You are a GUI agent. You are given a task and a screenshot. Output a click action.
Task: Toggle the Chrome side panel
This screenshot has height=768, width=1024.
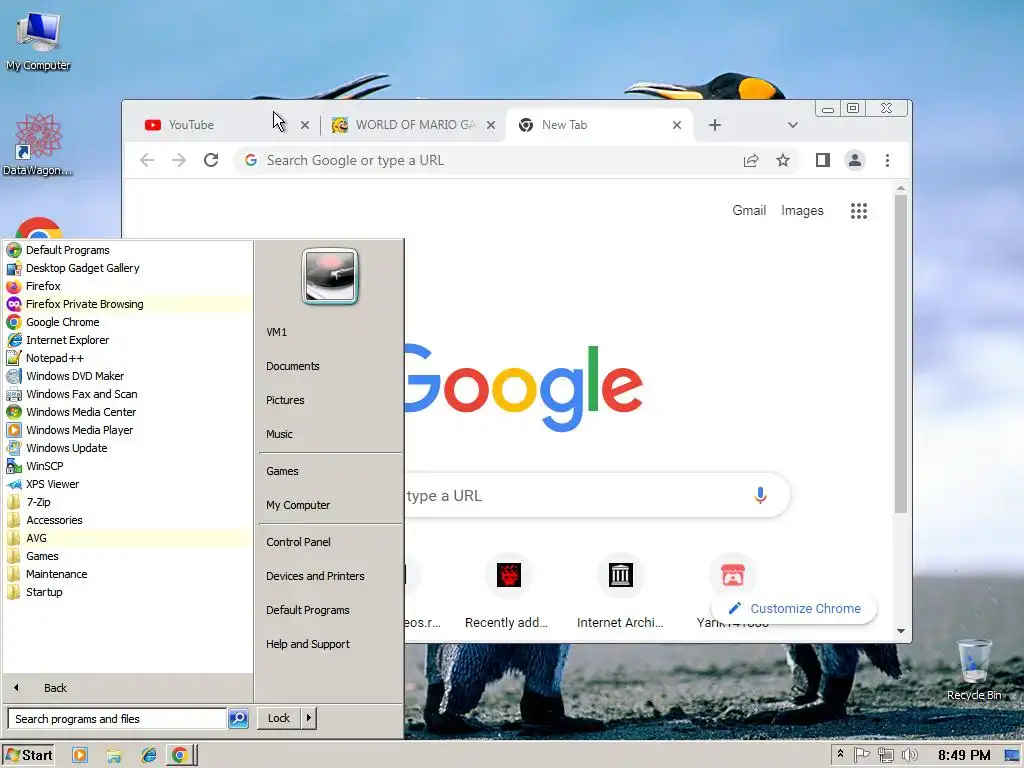click(x=822, y=160)
